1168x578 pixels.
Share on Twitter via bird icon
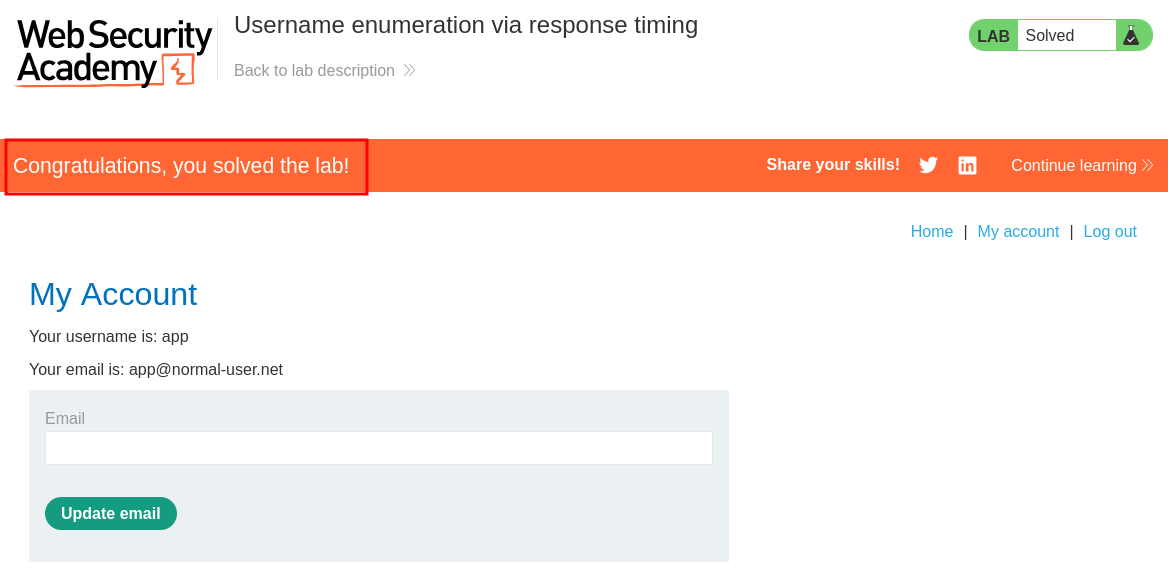928,165
